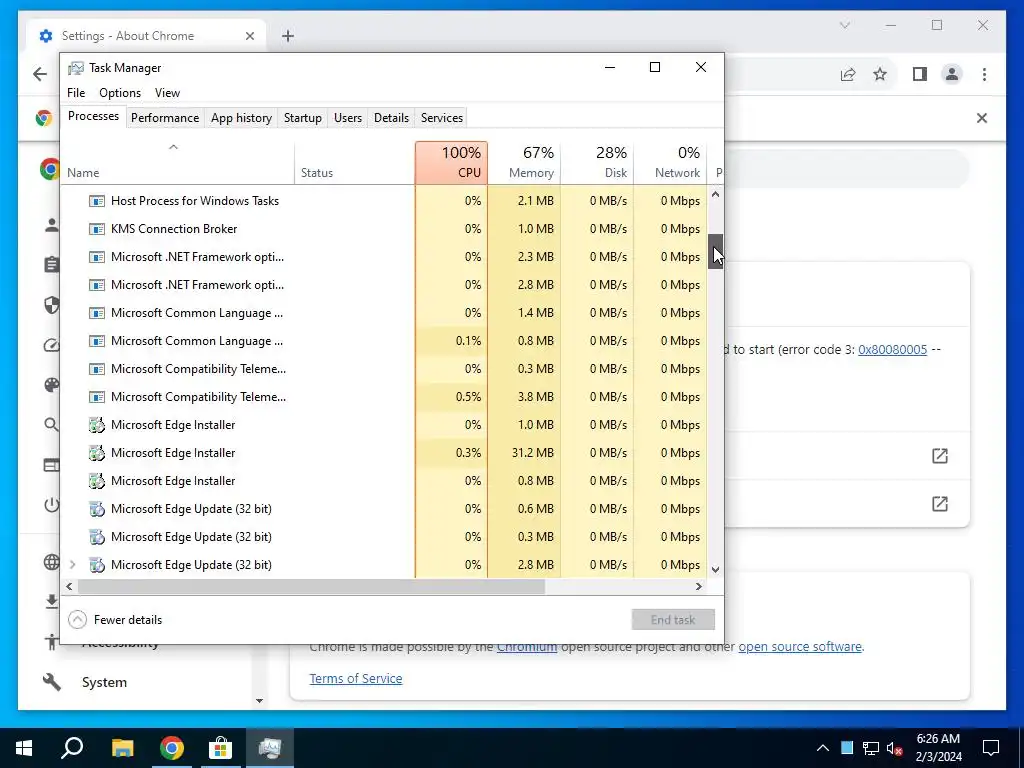The width and height of the screenshot is (1024, 768).
Task: Open the open source software link
Action: coord(800,647)
